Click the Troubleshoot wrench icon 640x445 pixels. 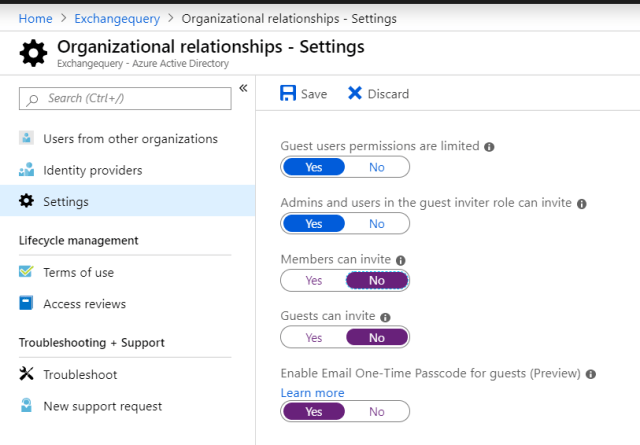[27, 374]
